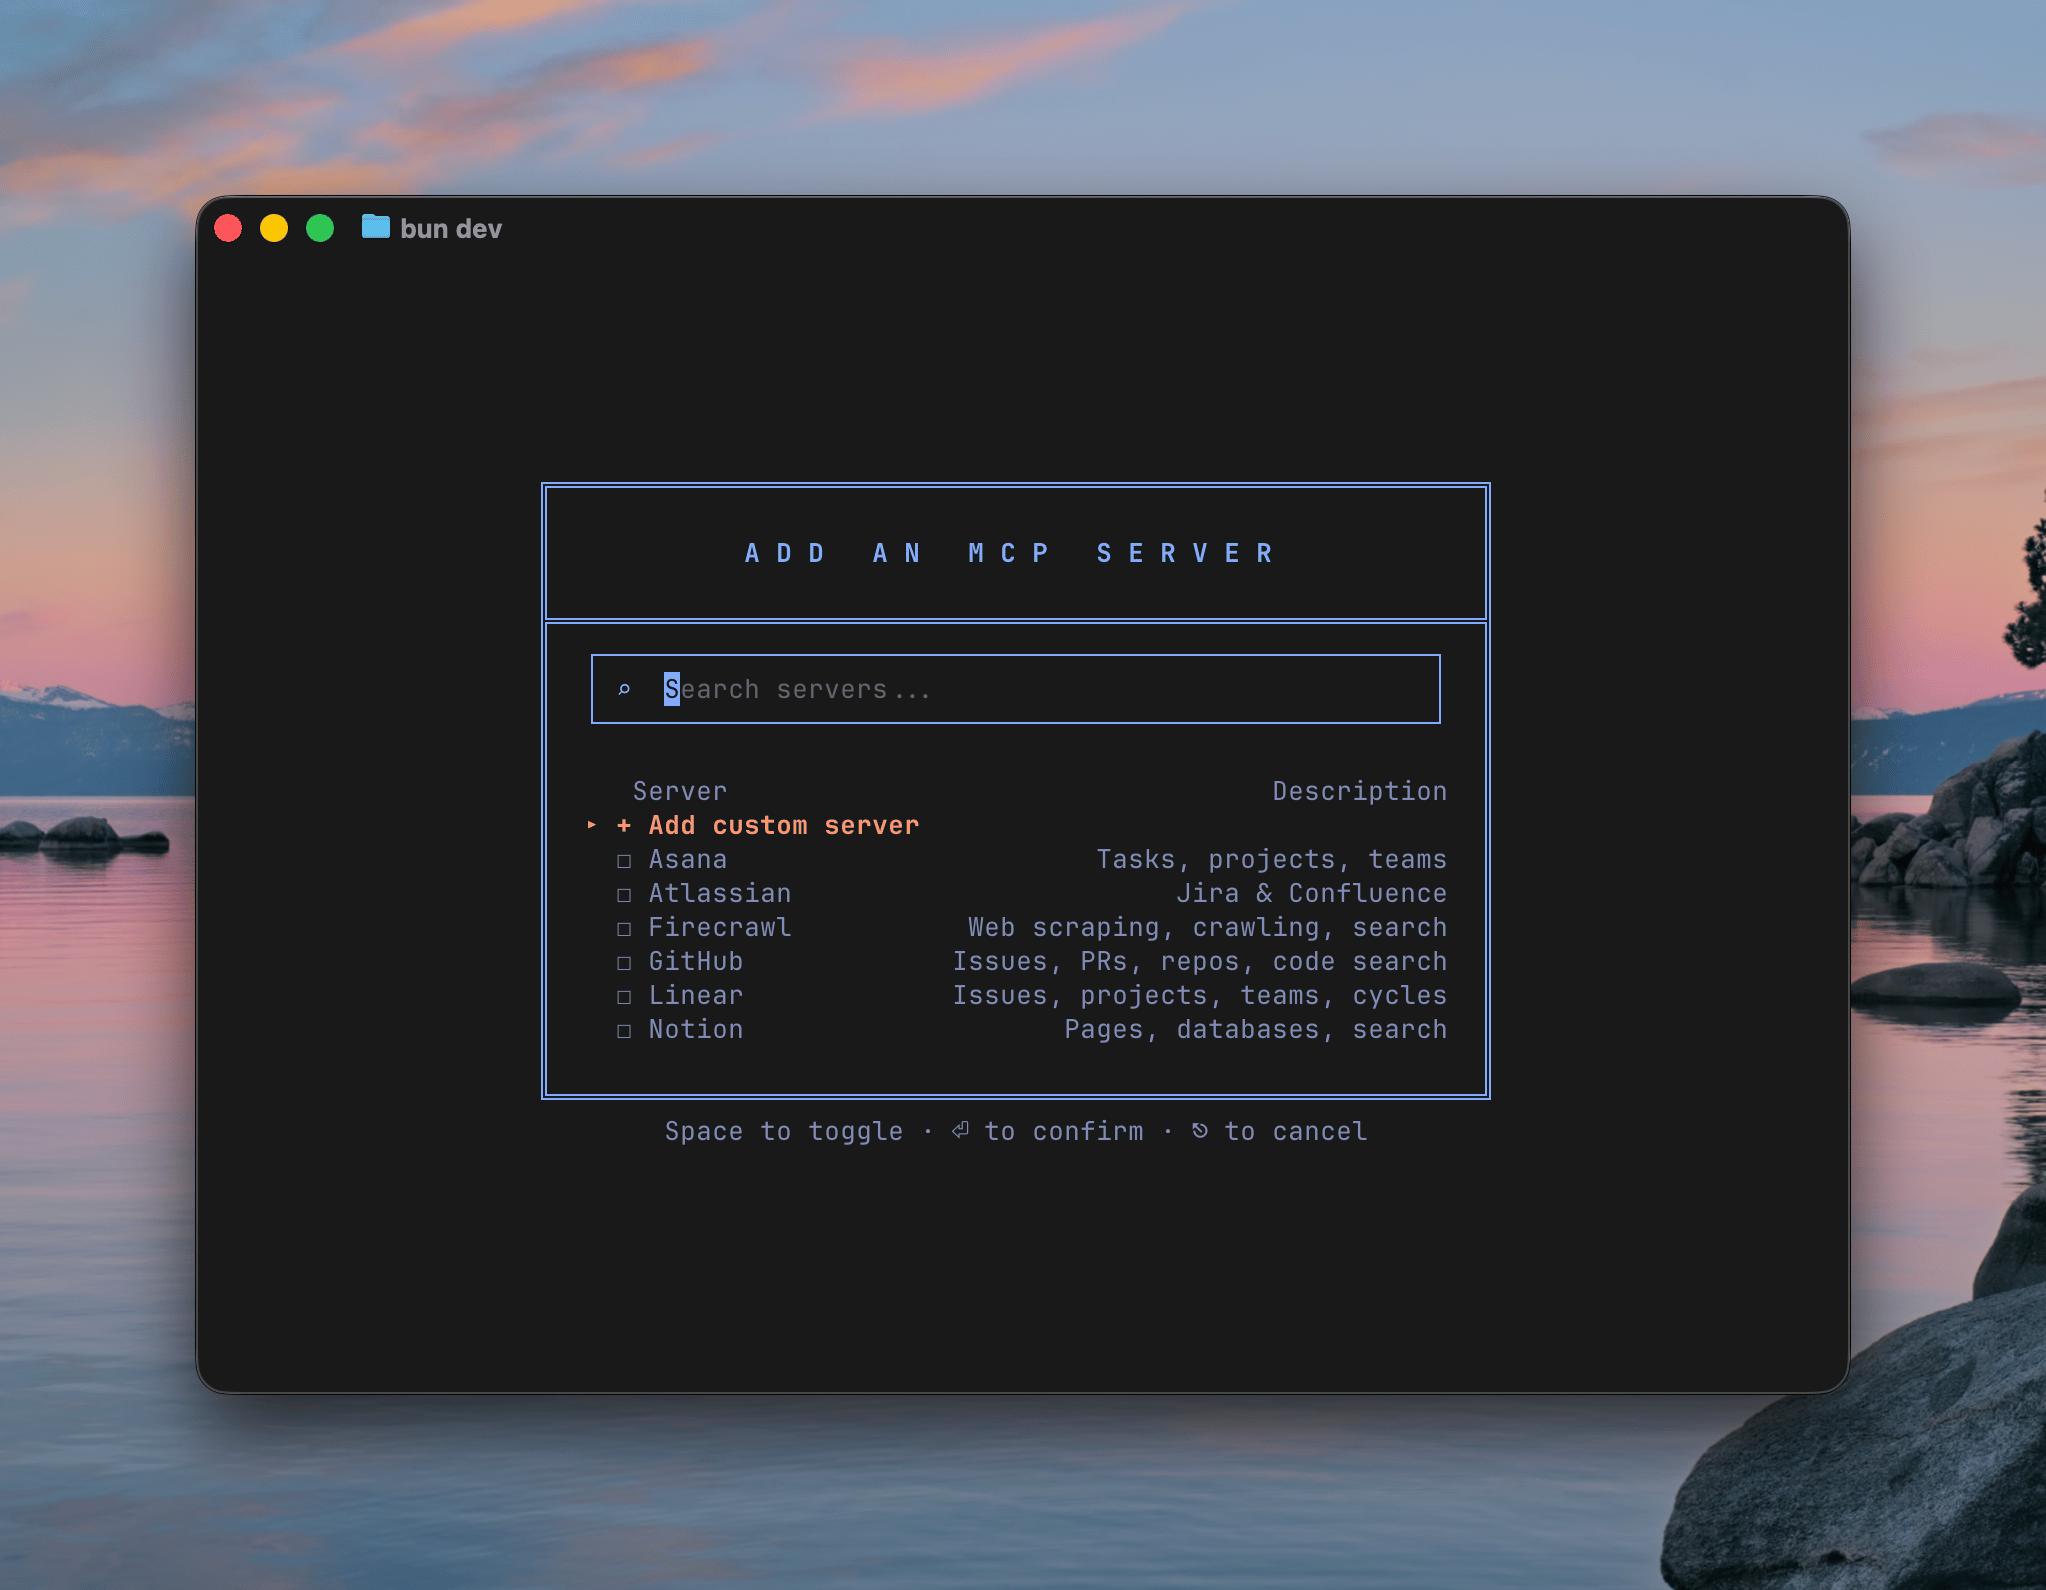Click the Asana server name
The width and height of the screenshot is (2046, 1590).
[688, 859]
